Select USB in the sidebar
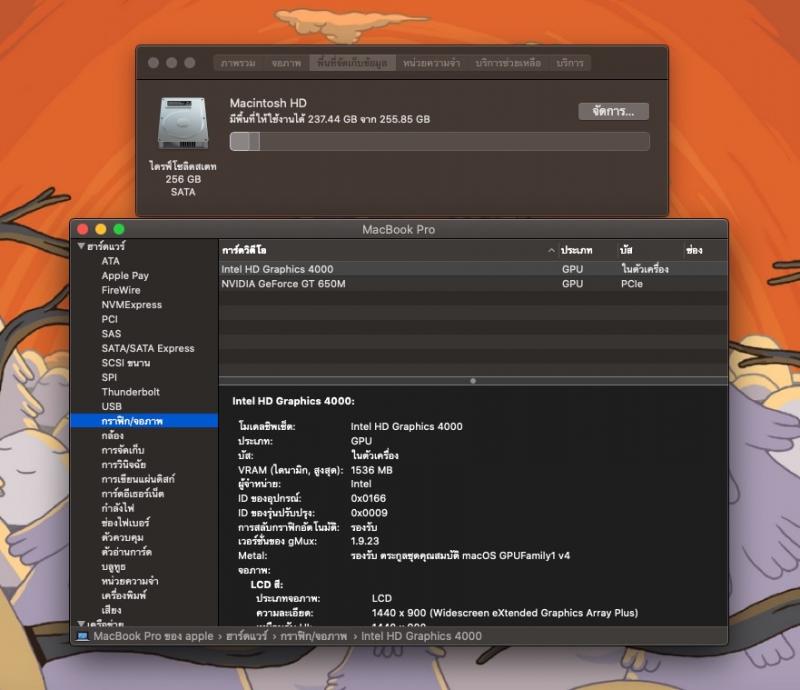This screenshot has width=800, height=690. (x=112, y=407)
